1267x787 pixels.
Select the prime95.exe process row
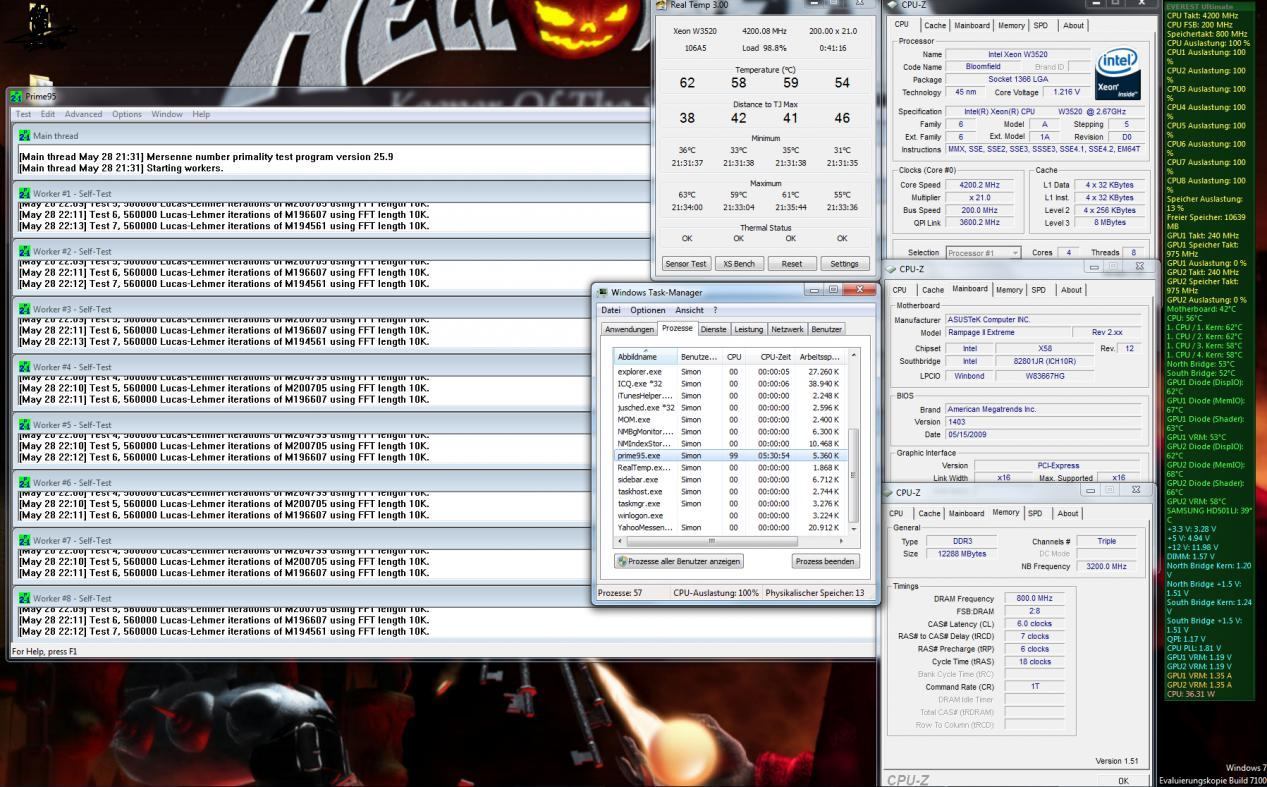pos(730,455)
